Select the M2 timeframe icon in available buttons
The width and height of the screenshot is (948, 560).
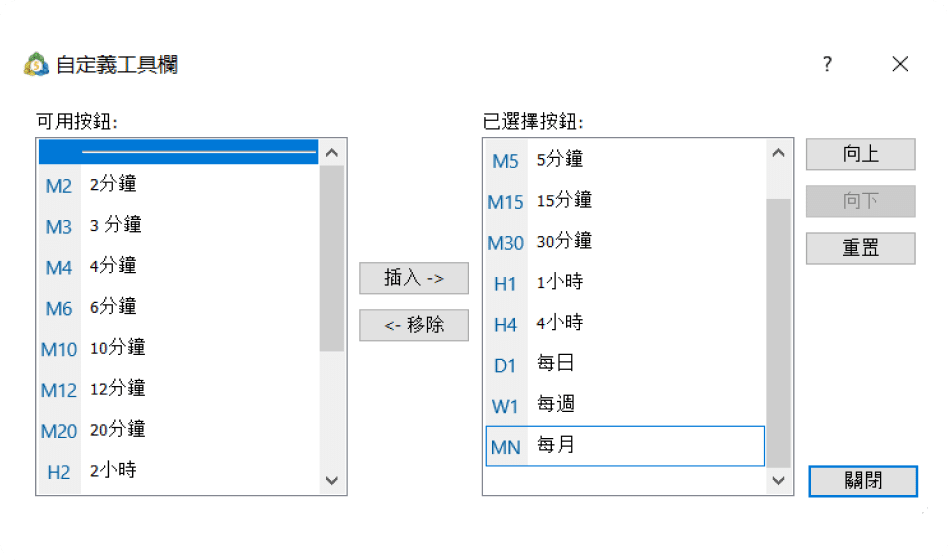point(59,186)
